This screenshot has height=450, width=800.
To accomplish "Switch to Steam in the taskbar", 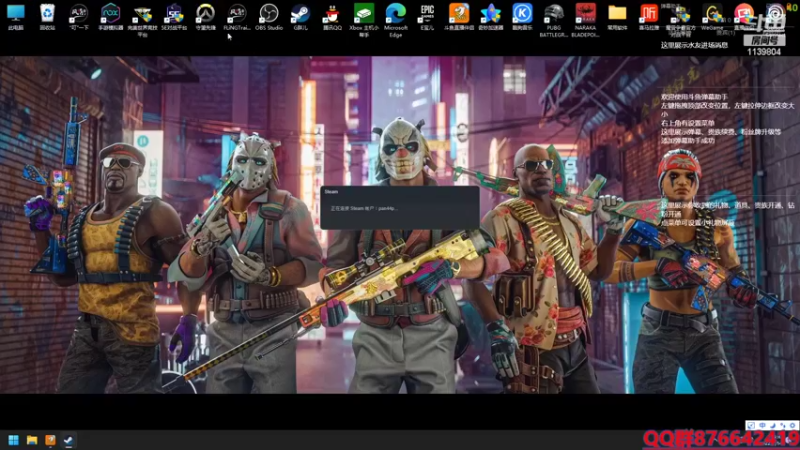I will 68,440.
